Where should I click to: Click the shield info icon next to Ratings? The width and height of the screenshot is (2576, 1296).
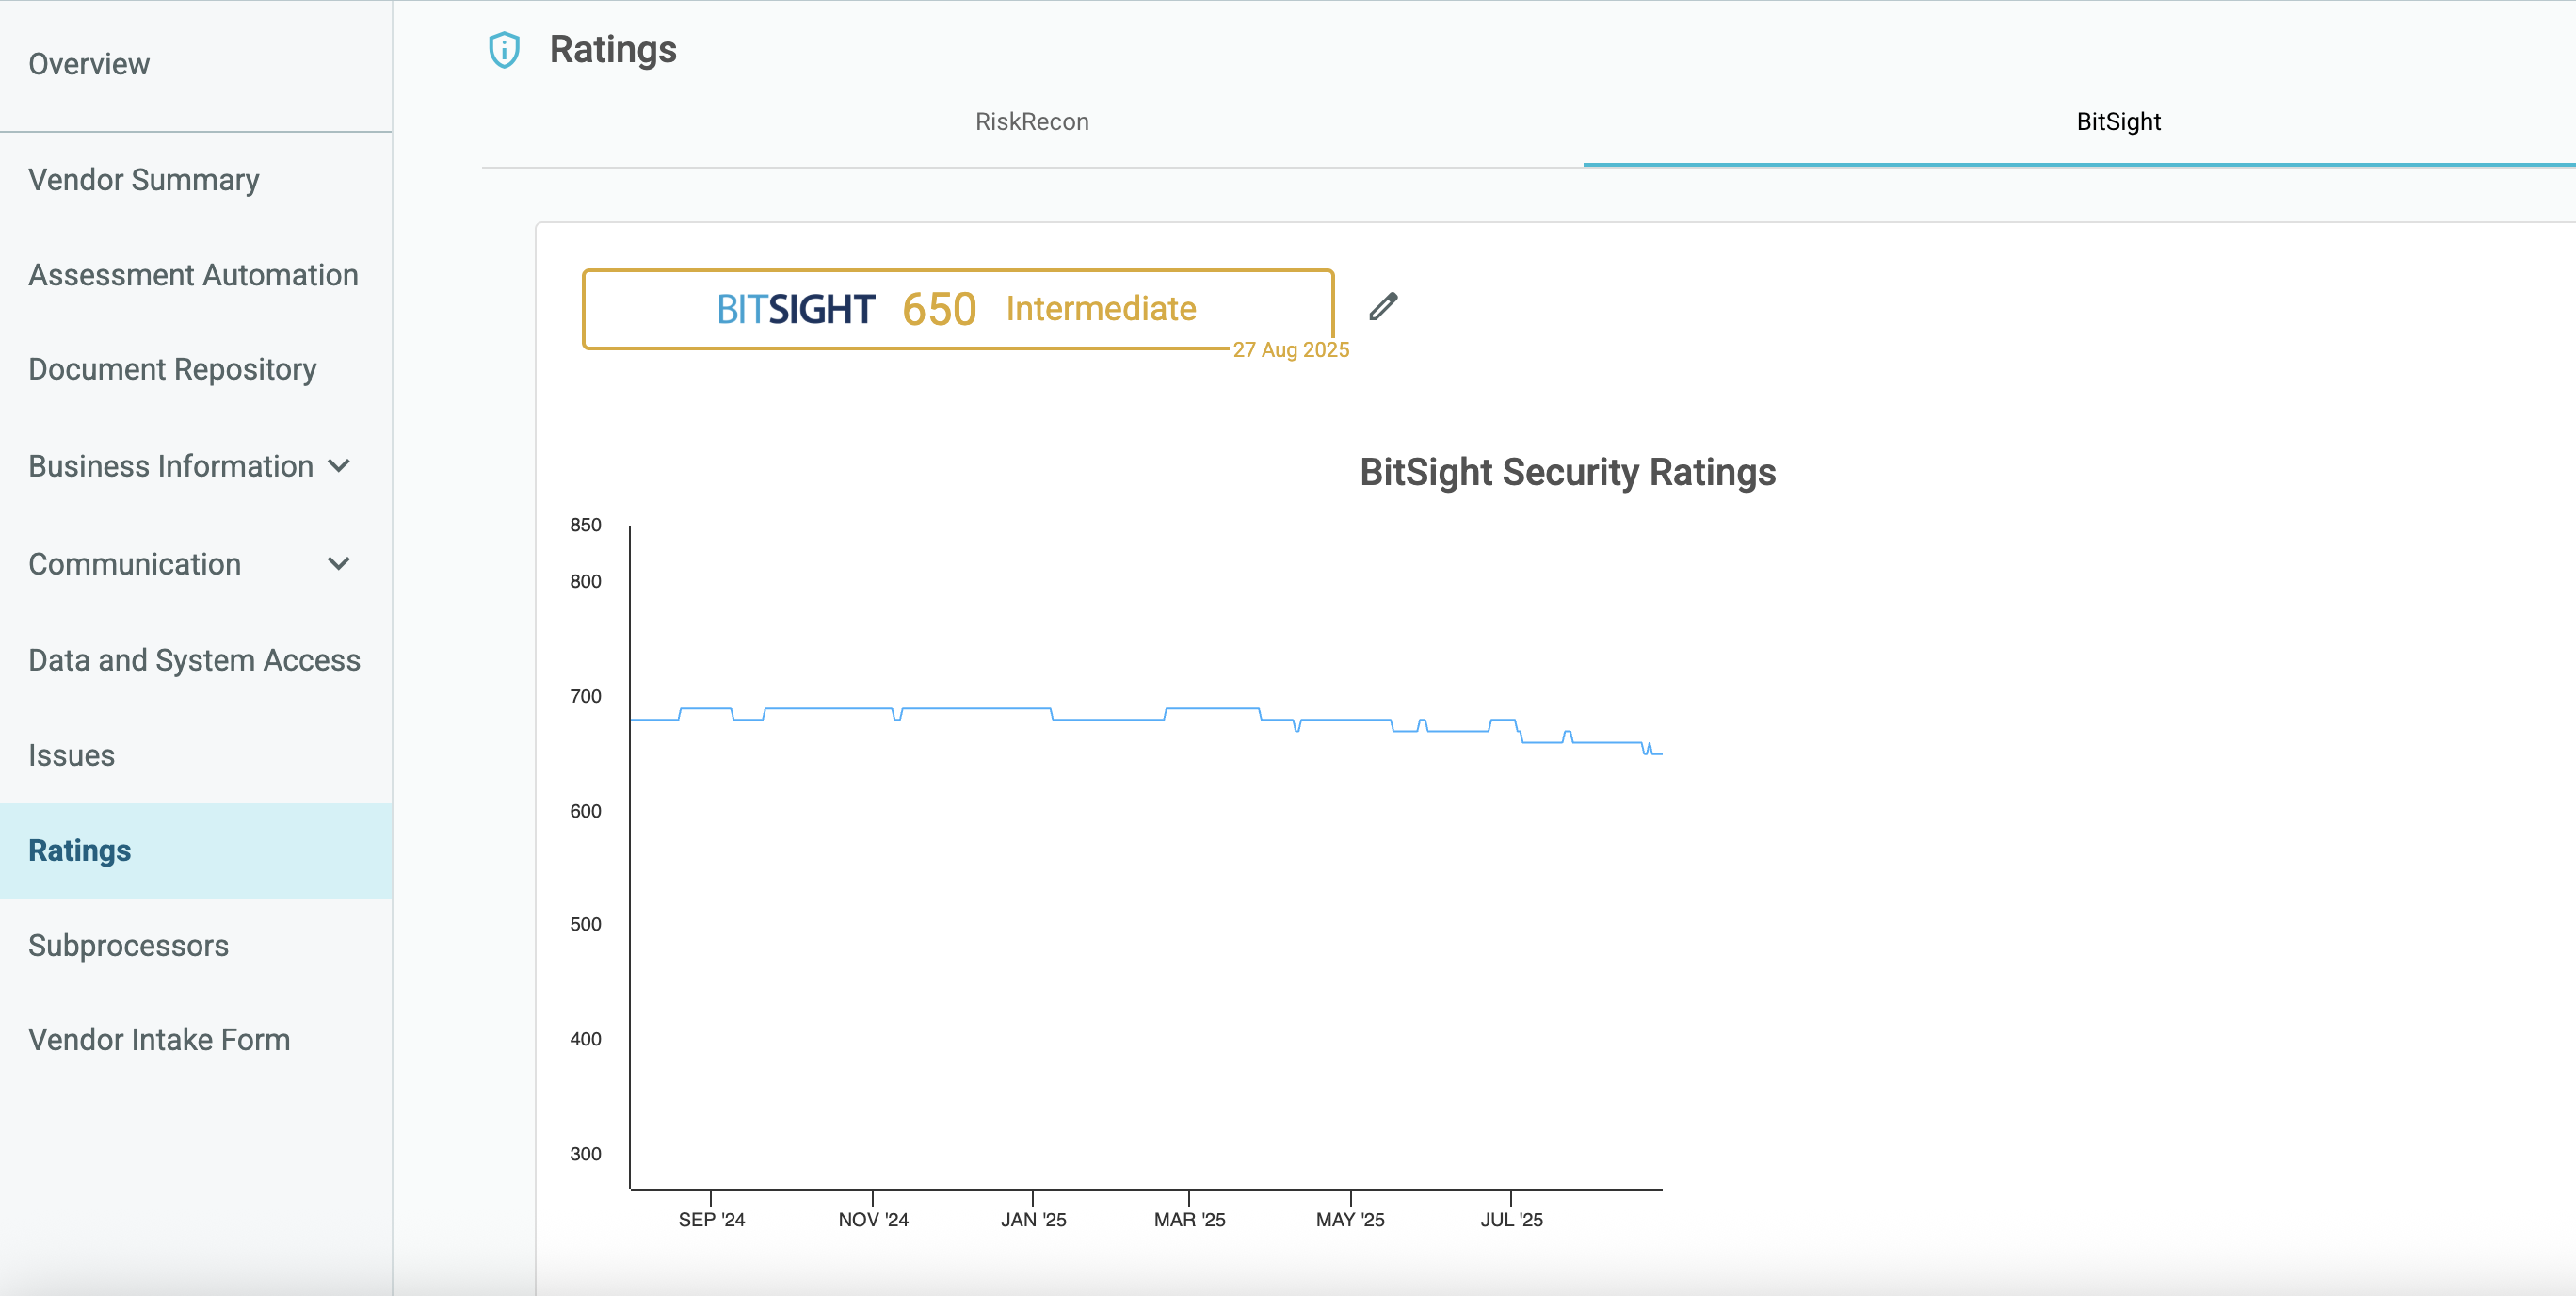(504, 50)
